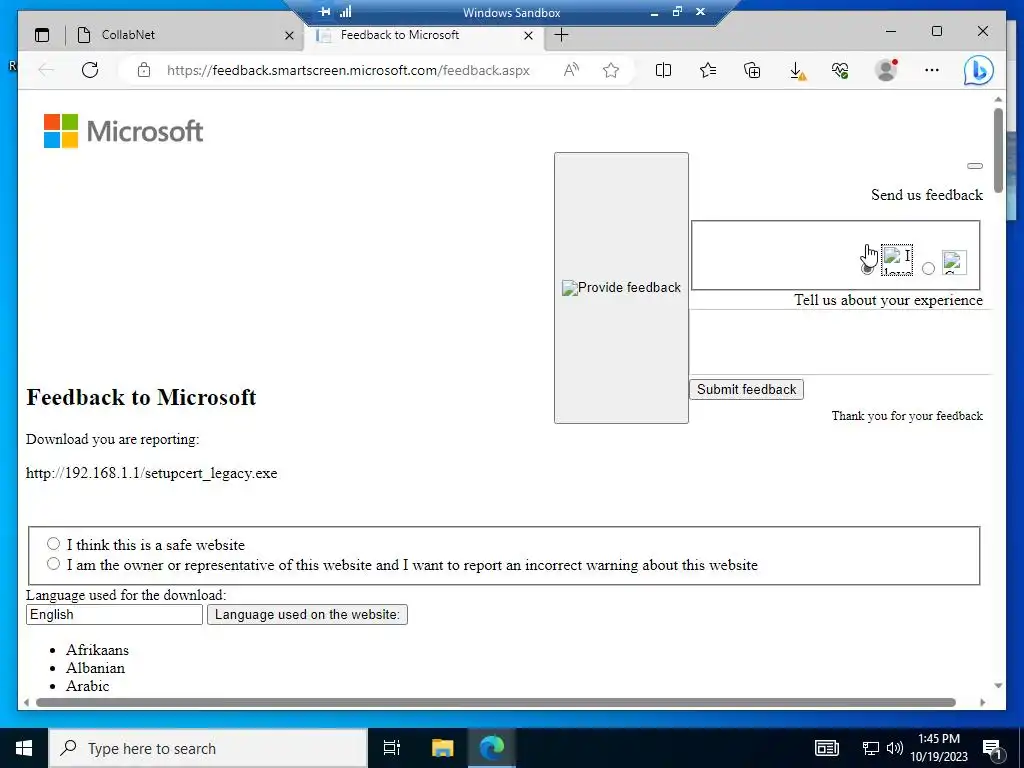Open Read aloud icon in address bar
This screenshot has height=768, width=1024.
tap(571, 70)
